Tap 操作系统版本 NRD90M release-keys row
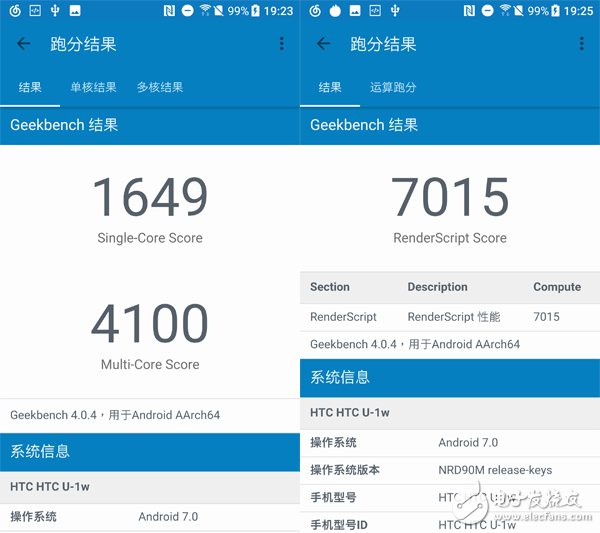The height and width of the screenshot is (533, 600). [450, 470]
